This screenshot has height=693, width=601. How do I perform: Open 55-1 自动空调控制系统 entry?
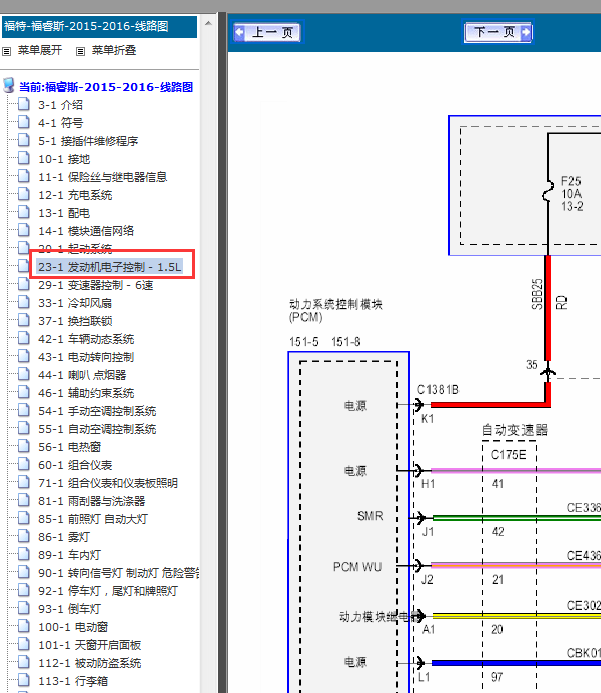pyautogui.click(x=97, y=429)
